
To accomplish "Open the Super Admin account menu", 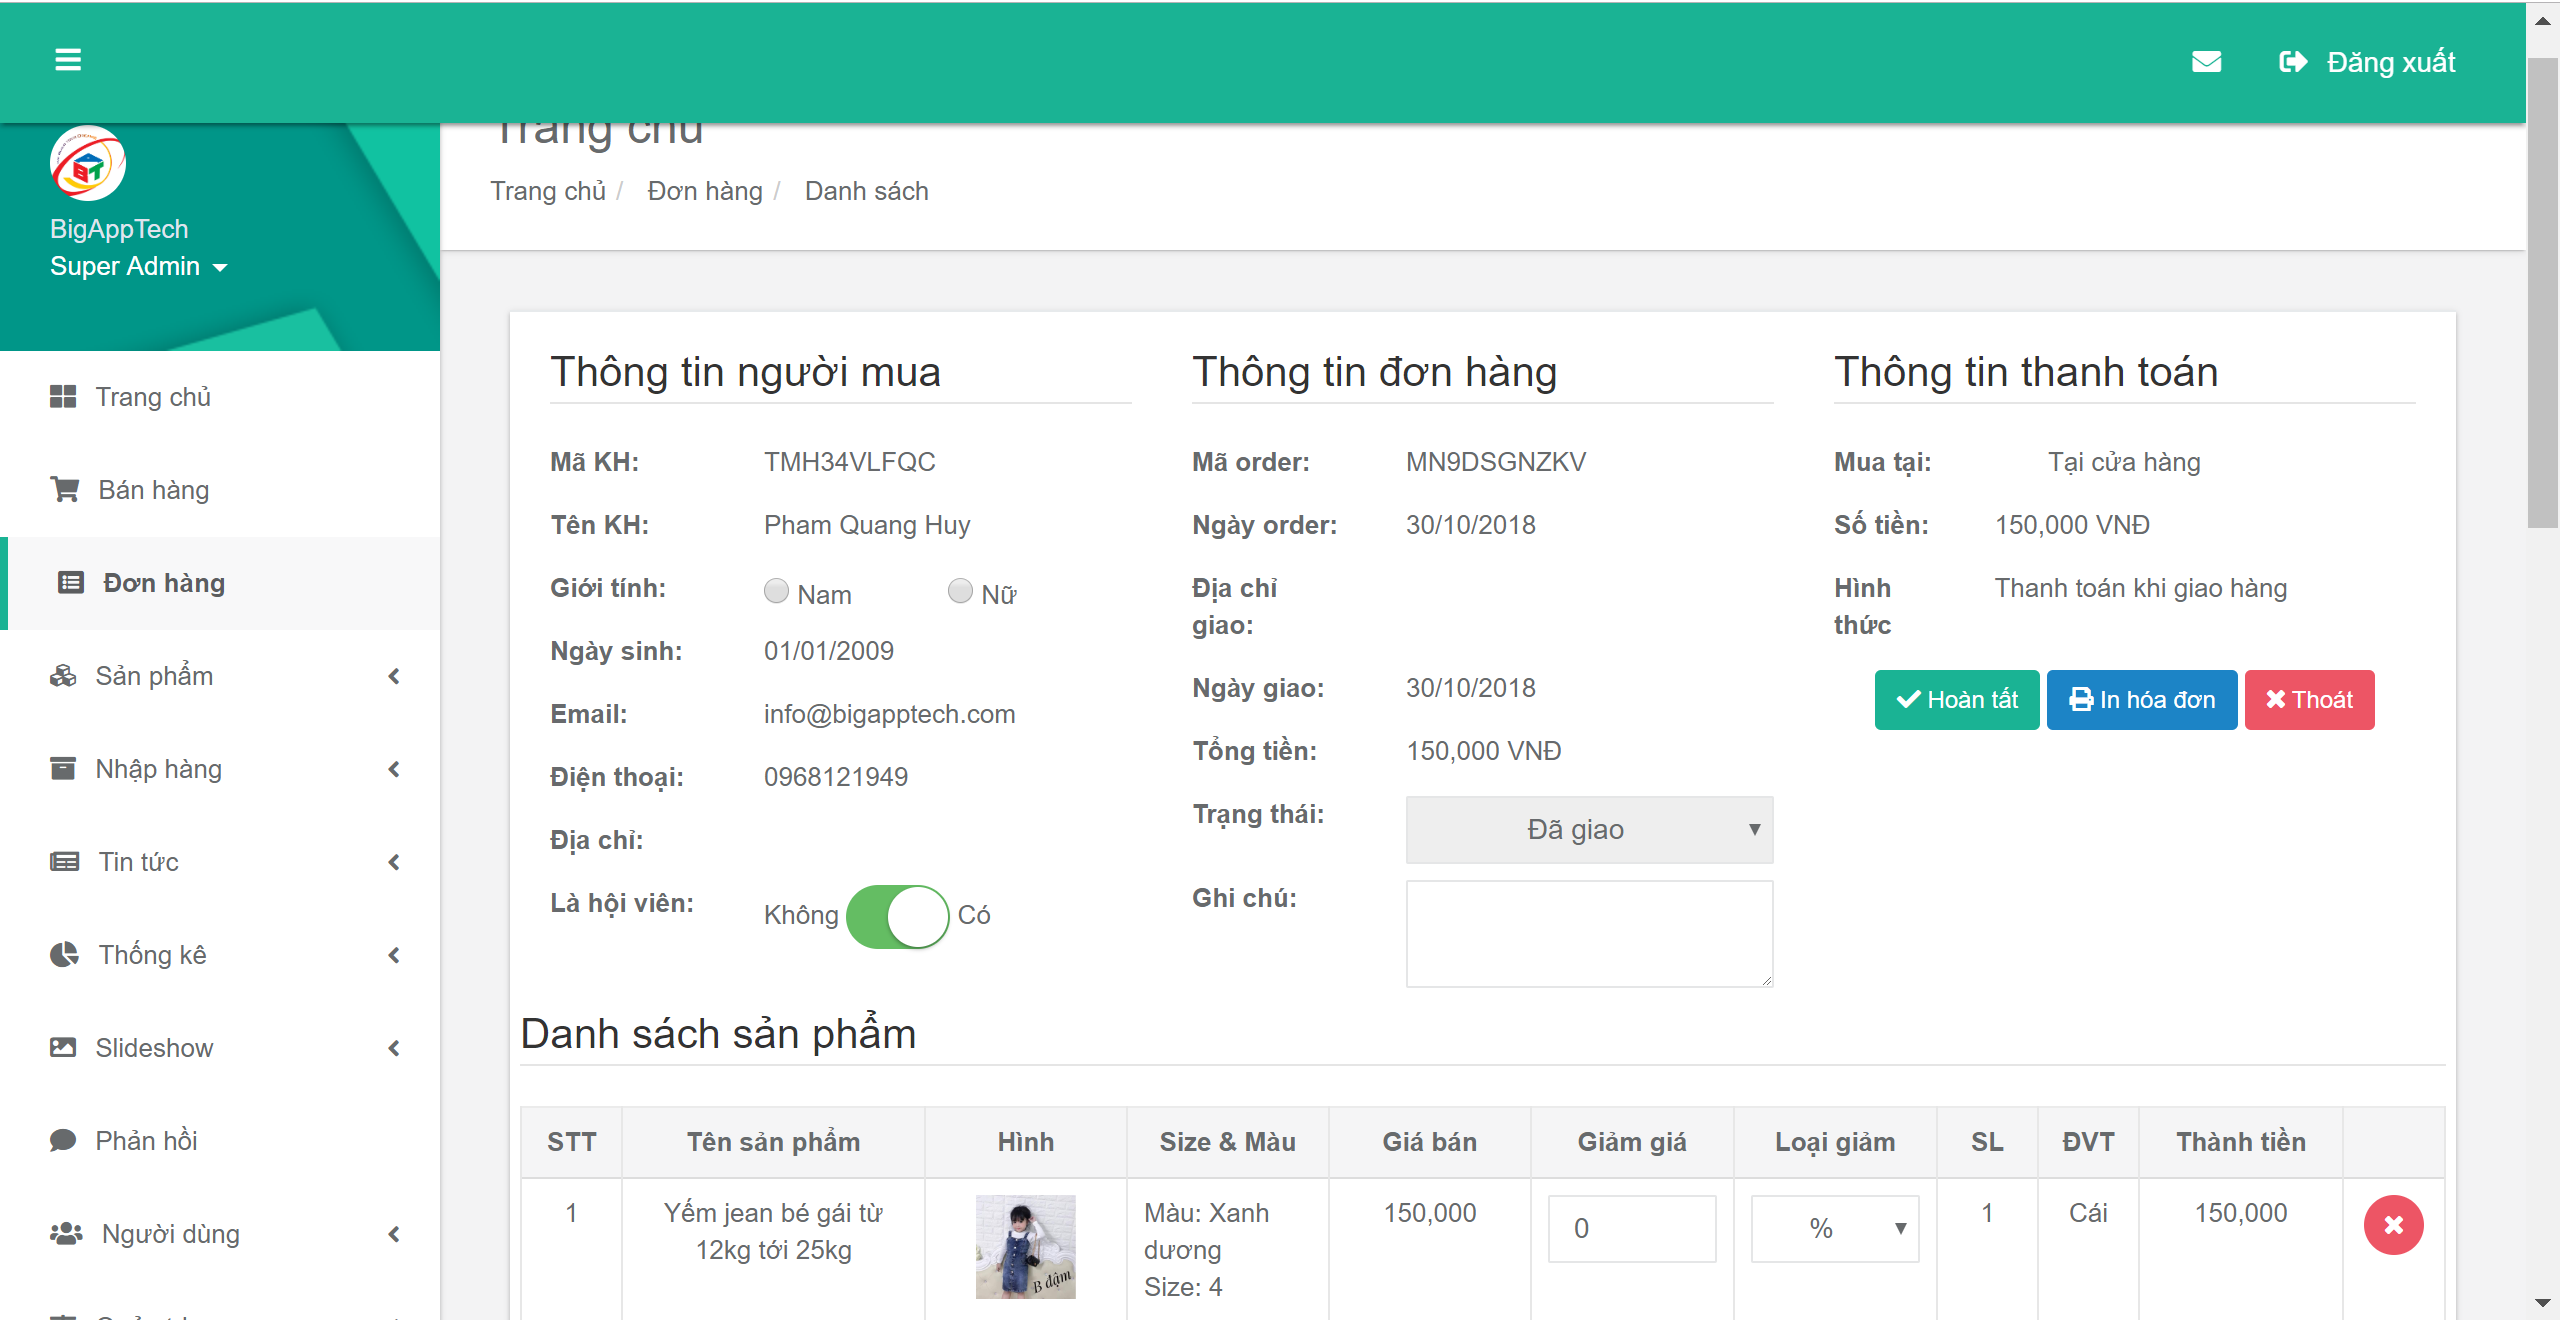I will [x=140, y=266].
